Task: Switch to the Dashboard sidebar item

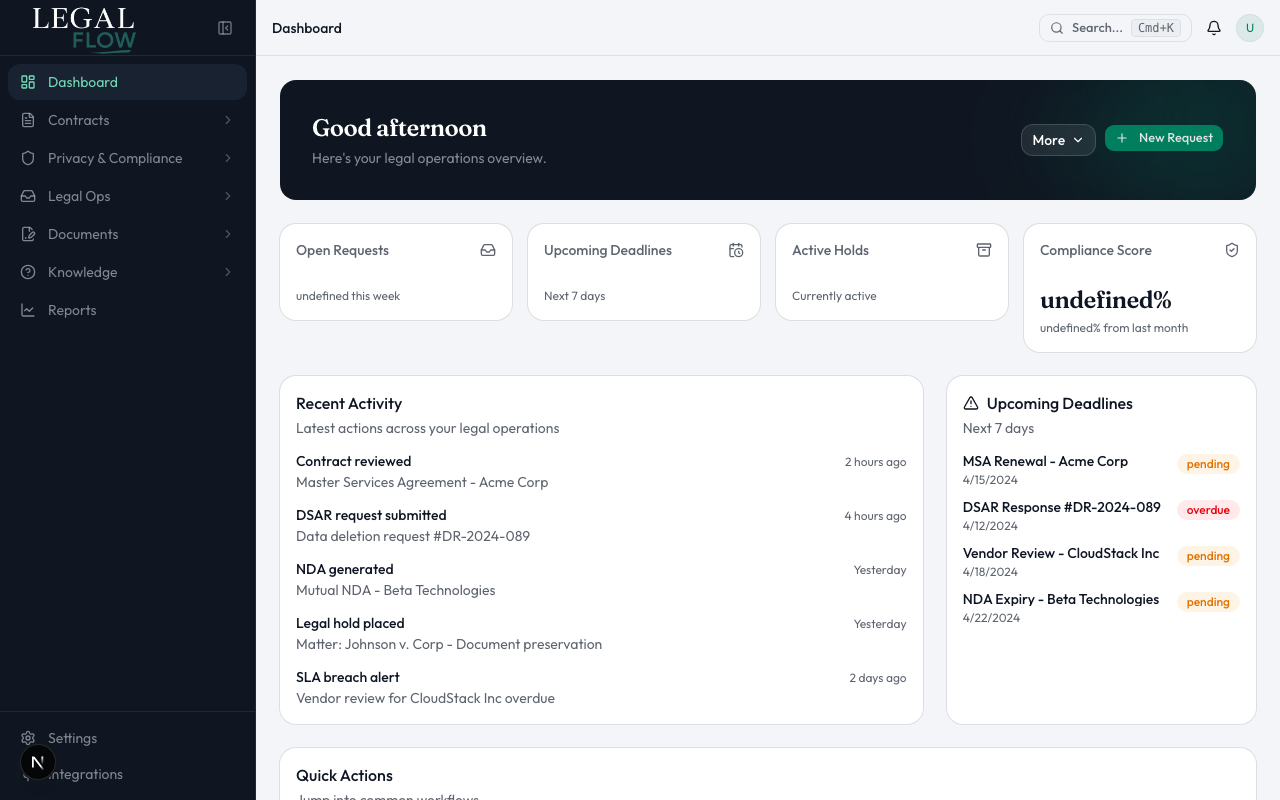Action: click(x=82, y=82)
